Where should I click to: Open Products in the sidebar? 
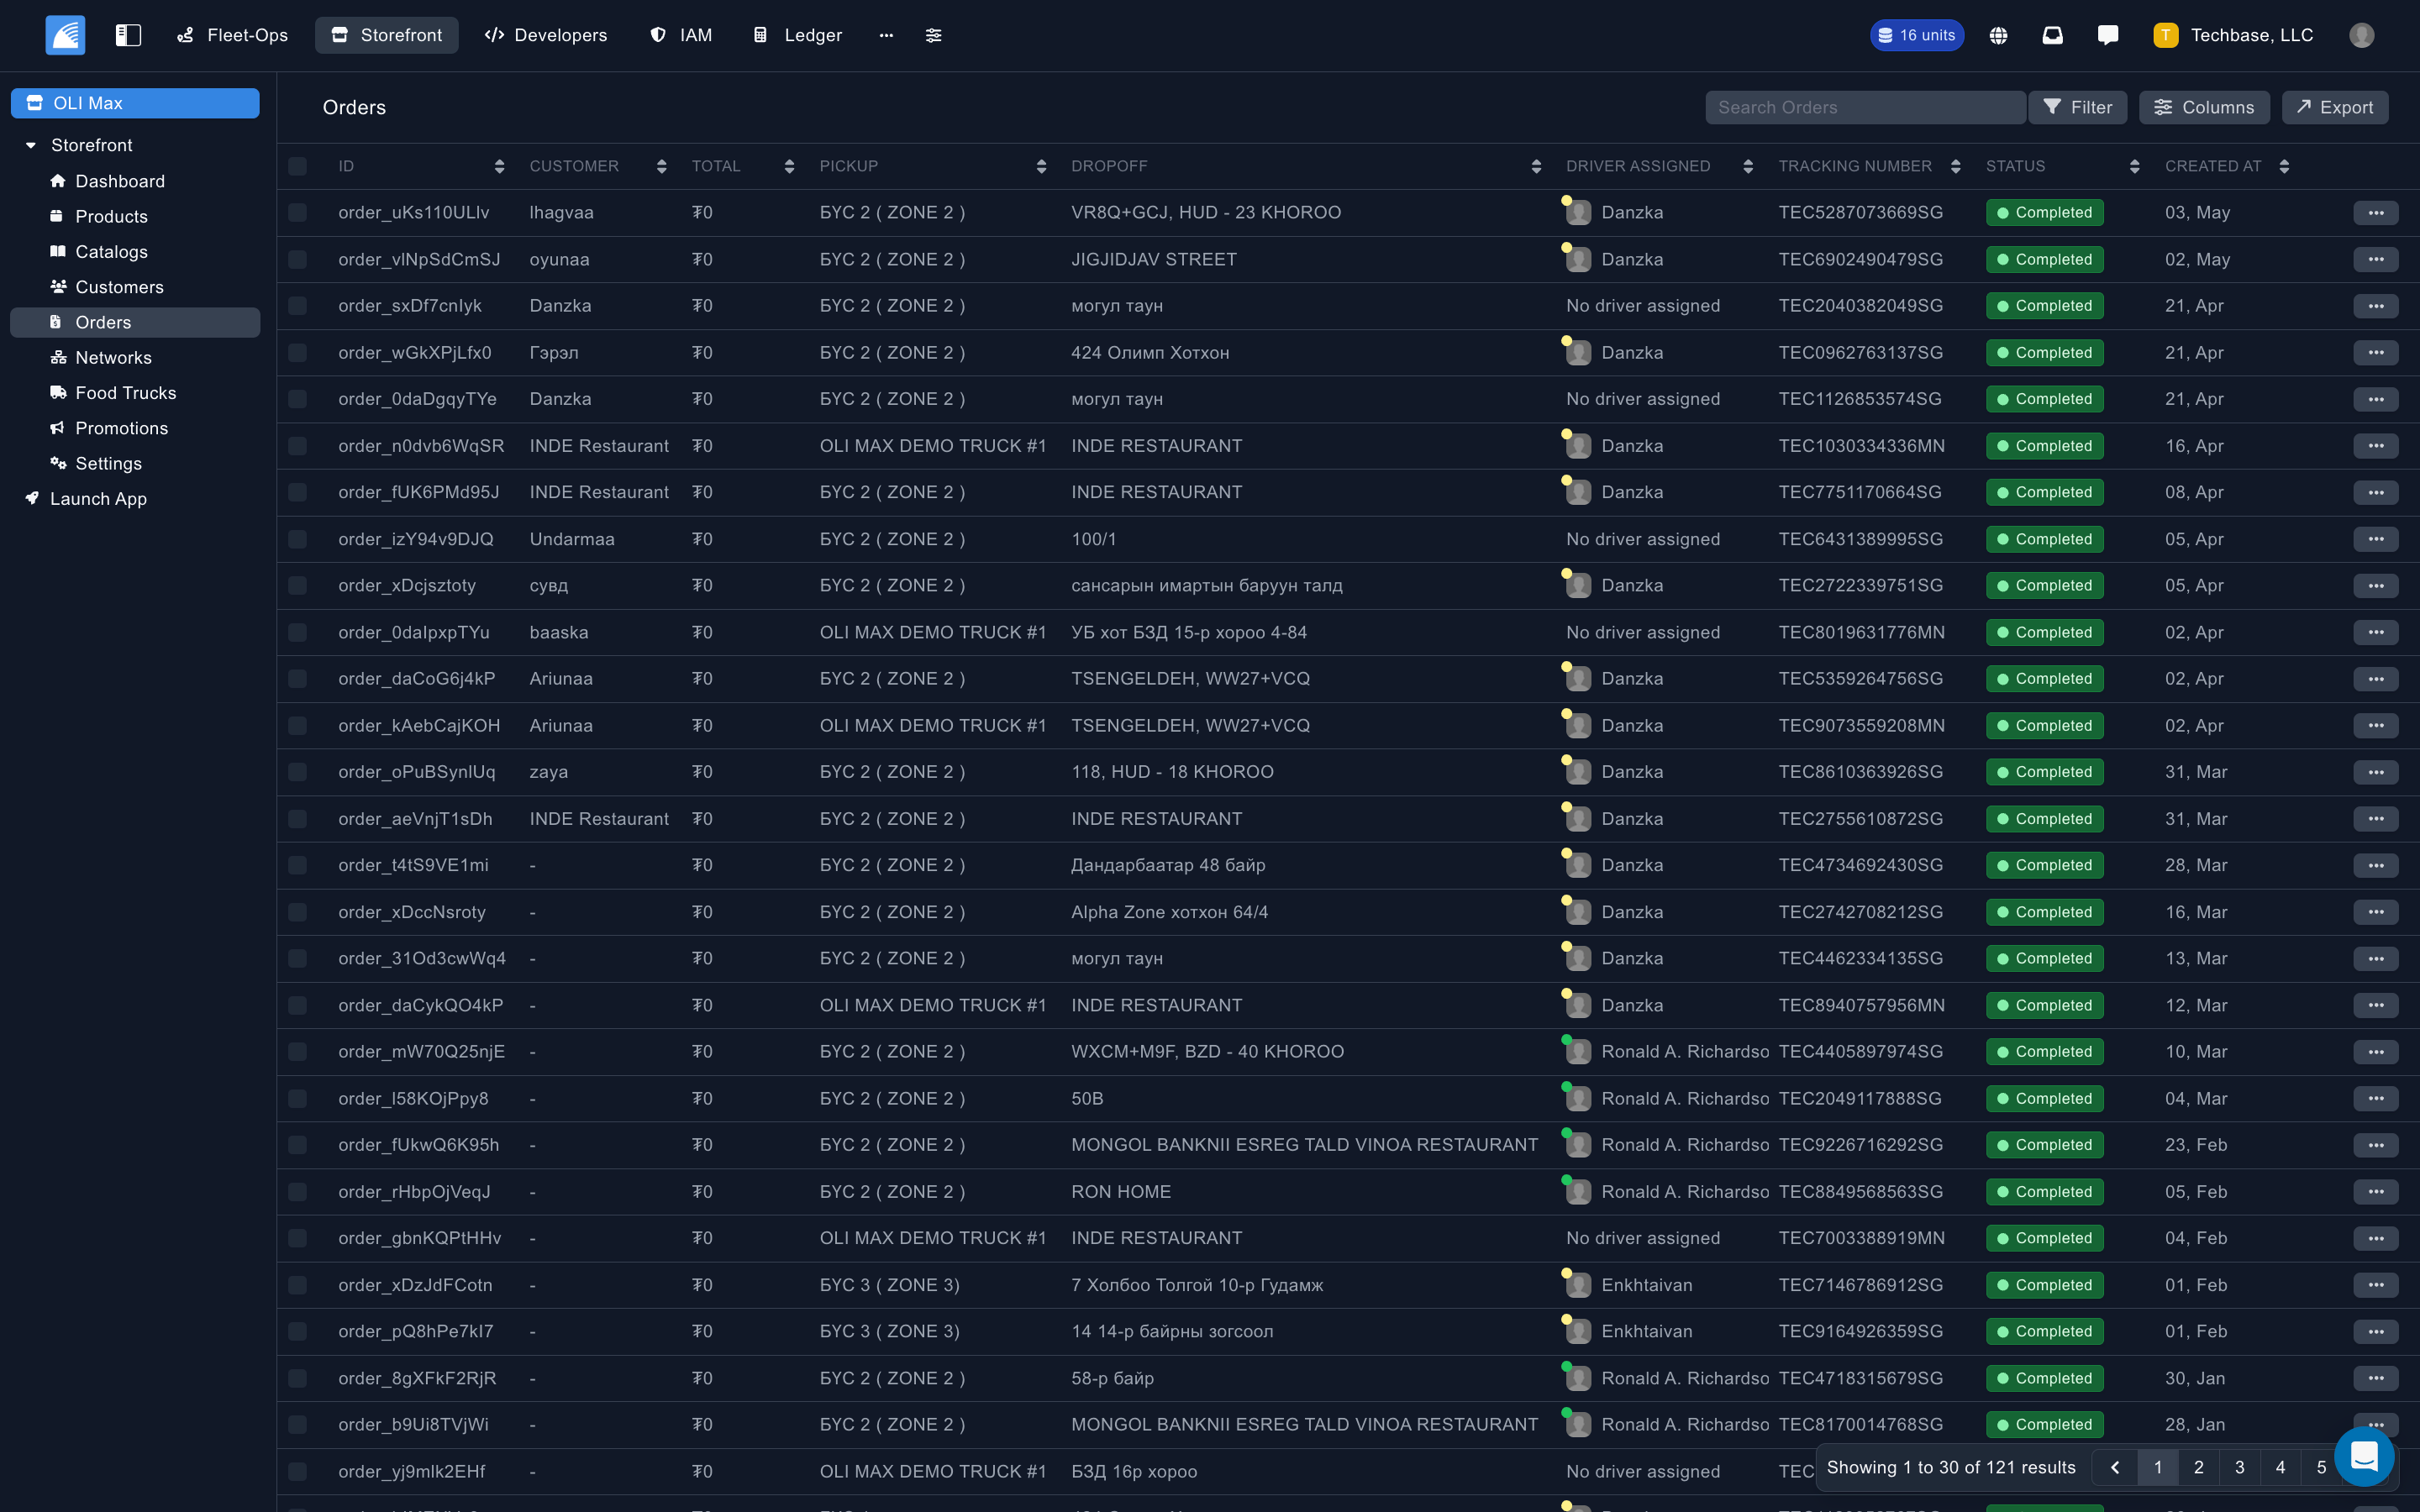[111, 216]
